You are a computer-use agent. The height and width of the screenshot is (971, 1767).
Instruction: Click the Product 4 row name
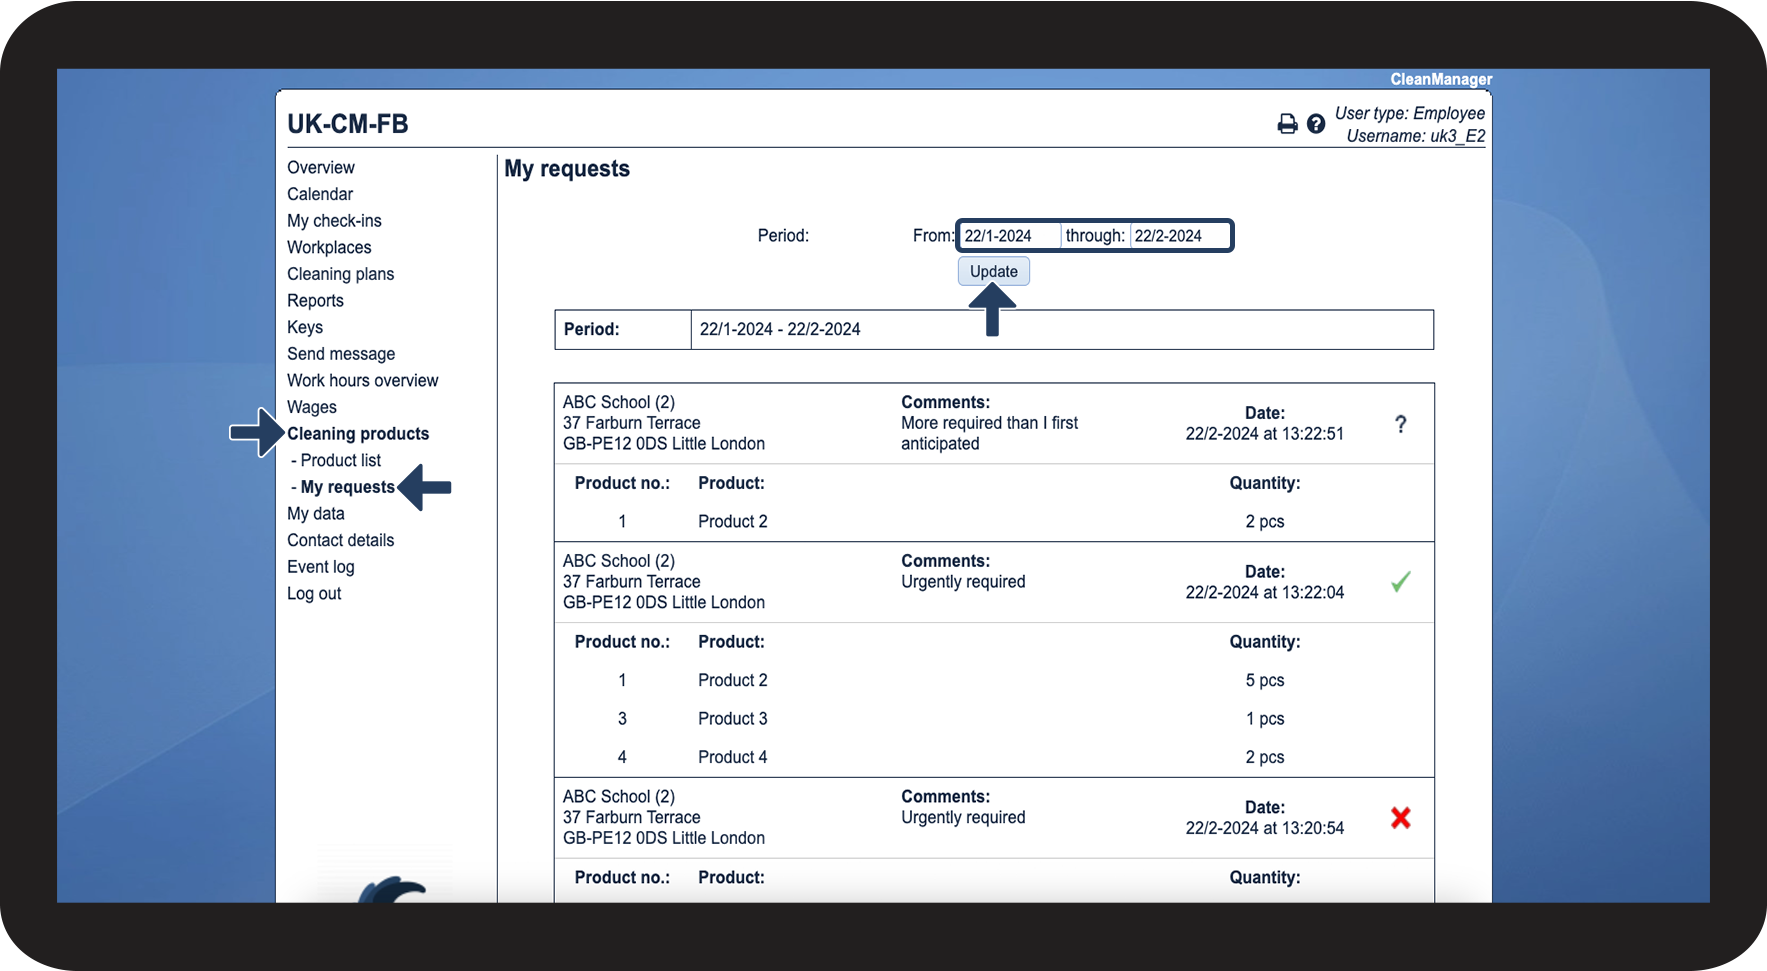[733, 757]
